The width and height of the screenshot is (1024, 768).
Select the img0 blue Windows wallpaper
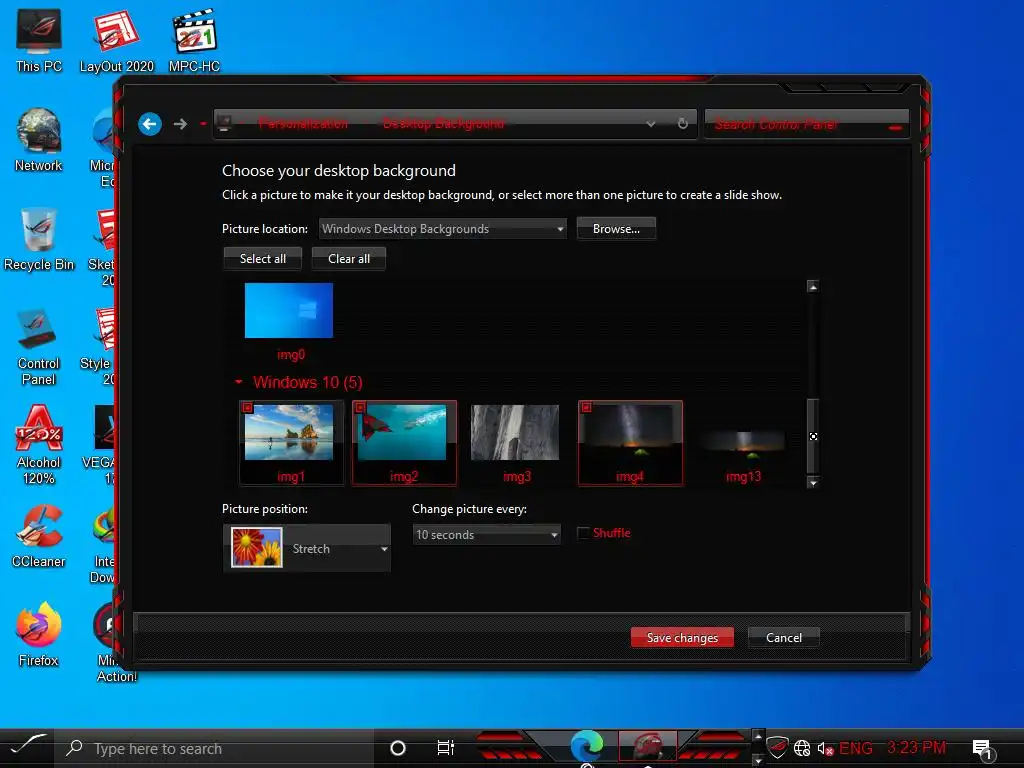tap(289, 311)
